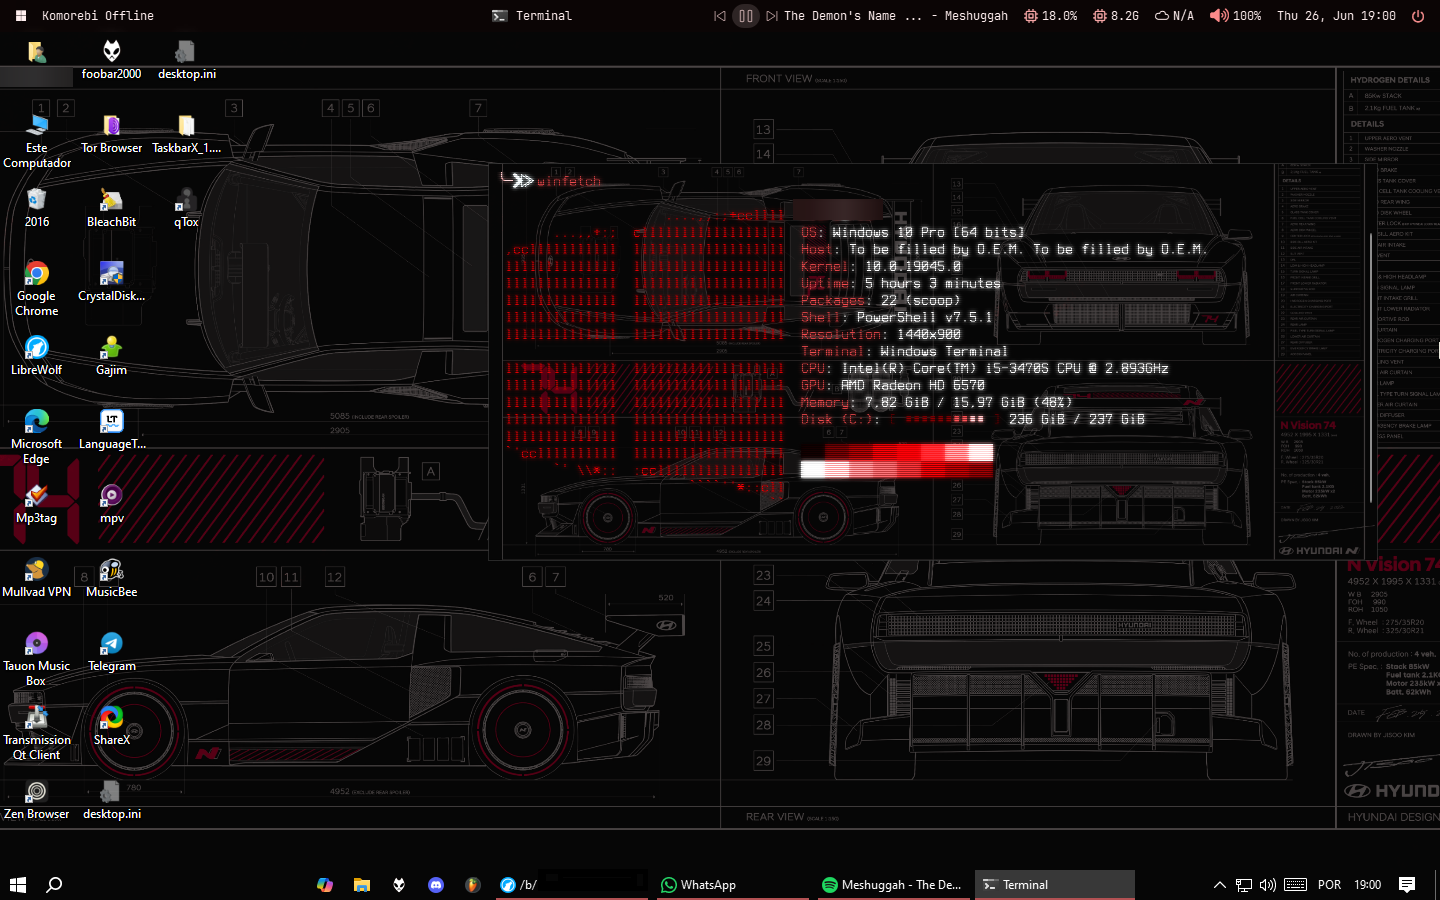Click the OS: Windows 10 Pro line

click(912, 232)
